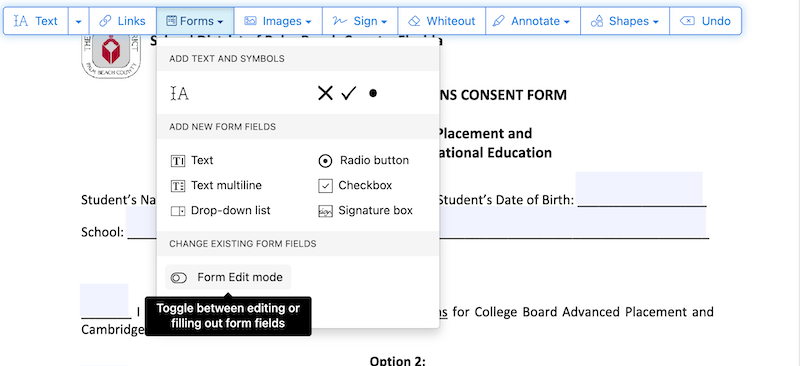
Task: Open the Annotate dropdown
Action: point(533,21)
